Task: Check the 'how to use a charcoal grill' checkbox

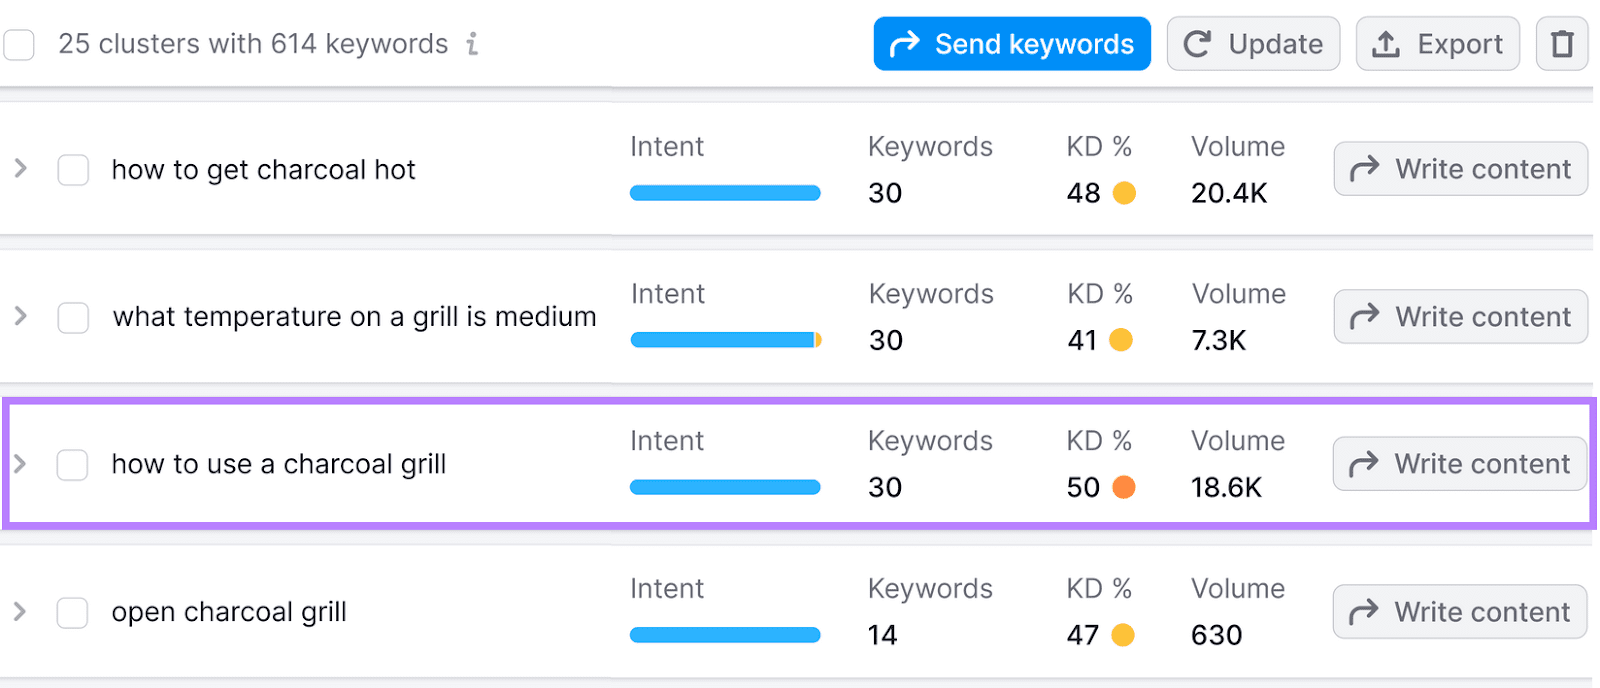Action: click(x=72, y=465)
